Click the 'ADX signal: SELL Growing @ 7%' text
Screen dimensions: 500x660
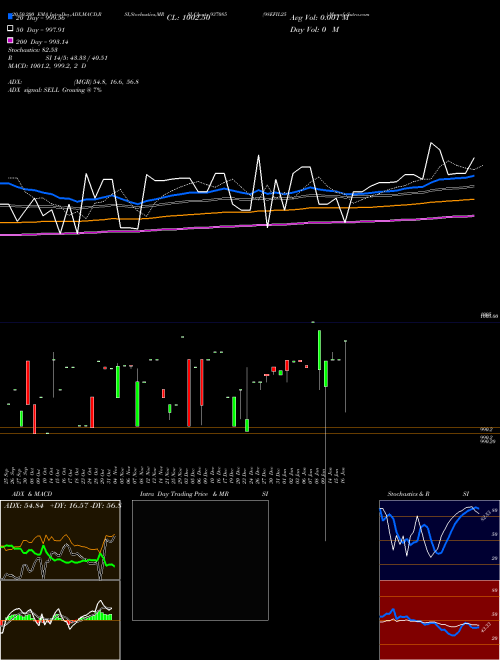click(x=55, y=90)
